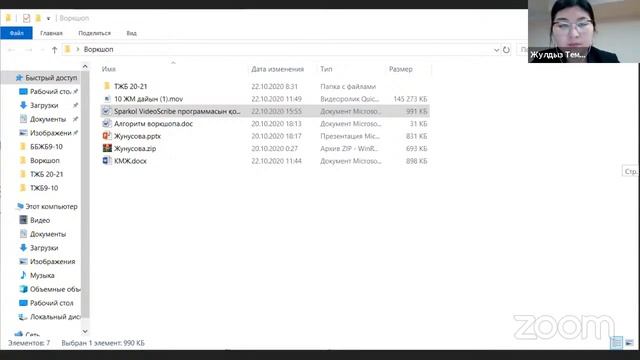Image resolution: width=640 pixels, height=360 pixels.
Task: Select the ТЖБ 20-21 folder icon in file list
Action: pyautogui.click(x=107, y=86)
